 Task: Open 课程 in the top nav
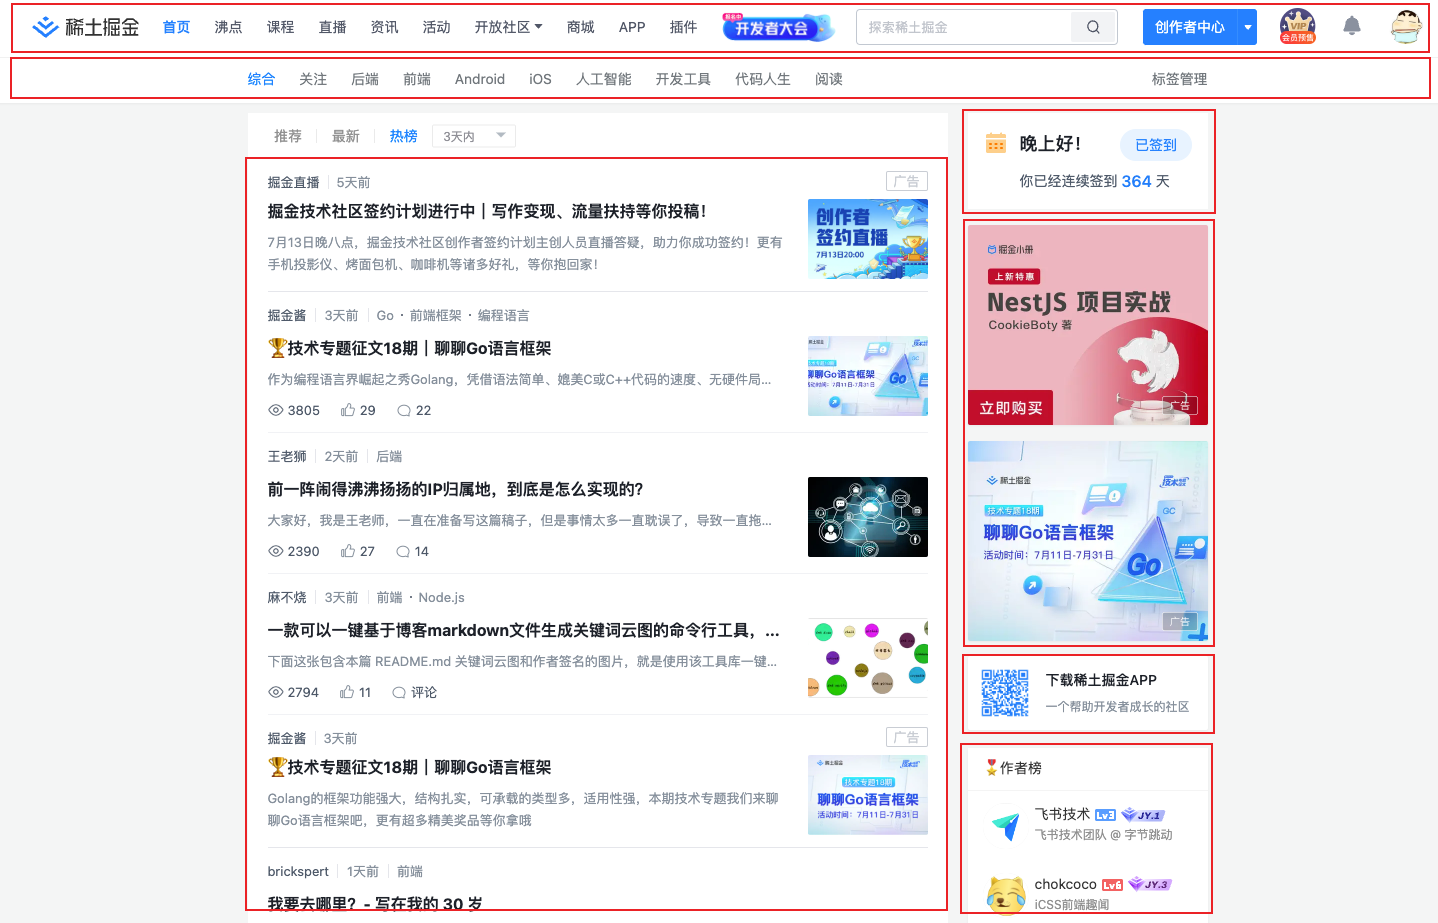point(280,27)
